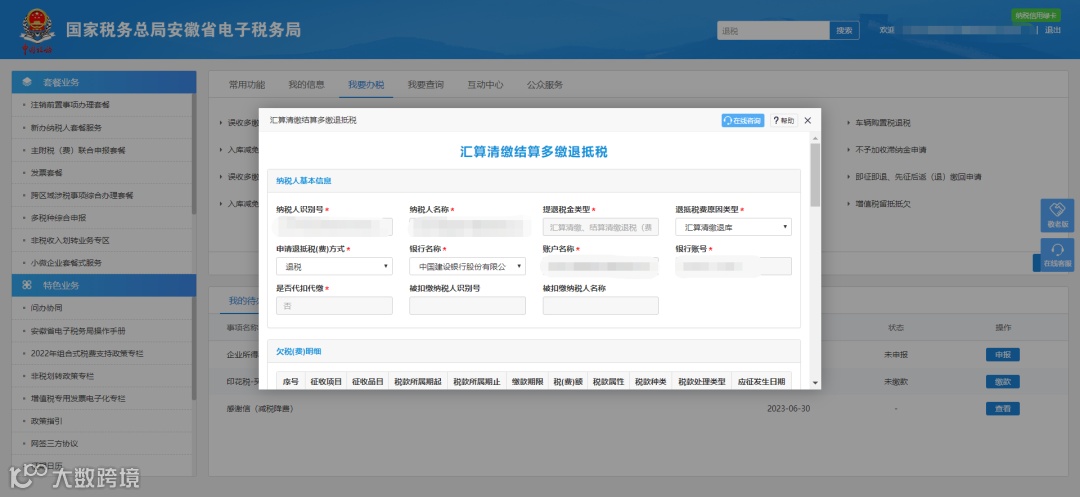Click the 被扣缴纳税人名称 input field

(x=601, y=306)
